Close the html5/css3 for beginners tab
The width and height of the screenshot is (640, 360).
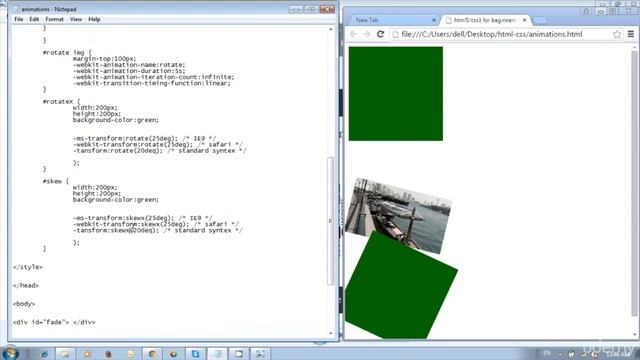[x=524, y=20]
